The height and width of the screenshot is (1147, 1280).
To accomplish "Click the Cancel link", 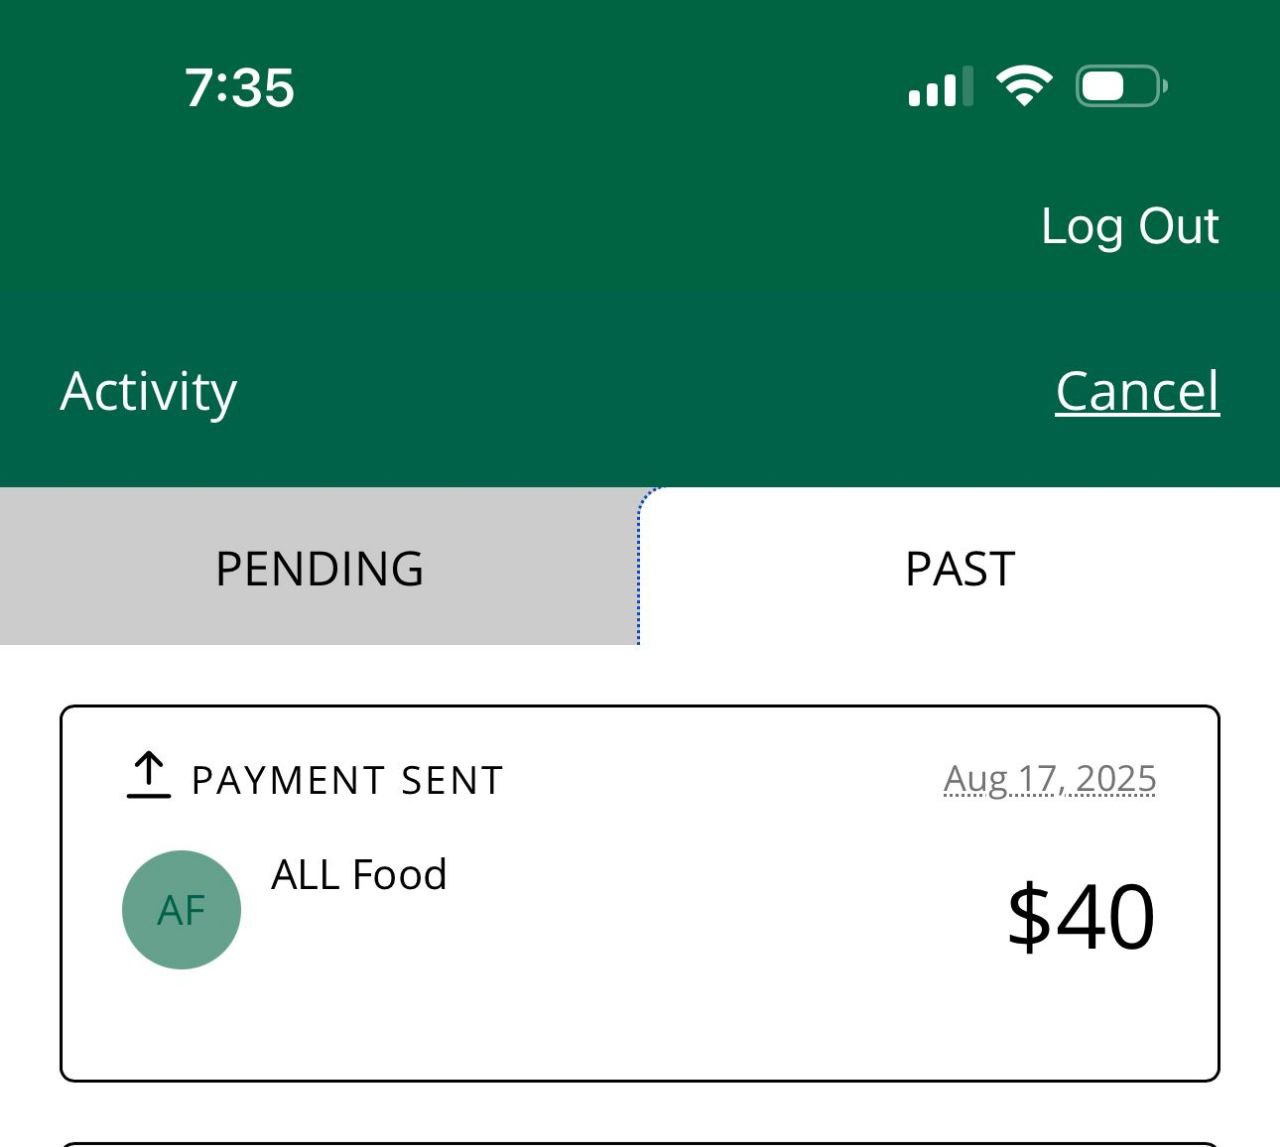I will (1137, 391).
